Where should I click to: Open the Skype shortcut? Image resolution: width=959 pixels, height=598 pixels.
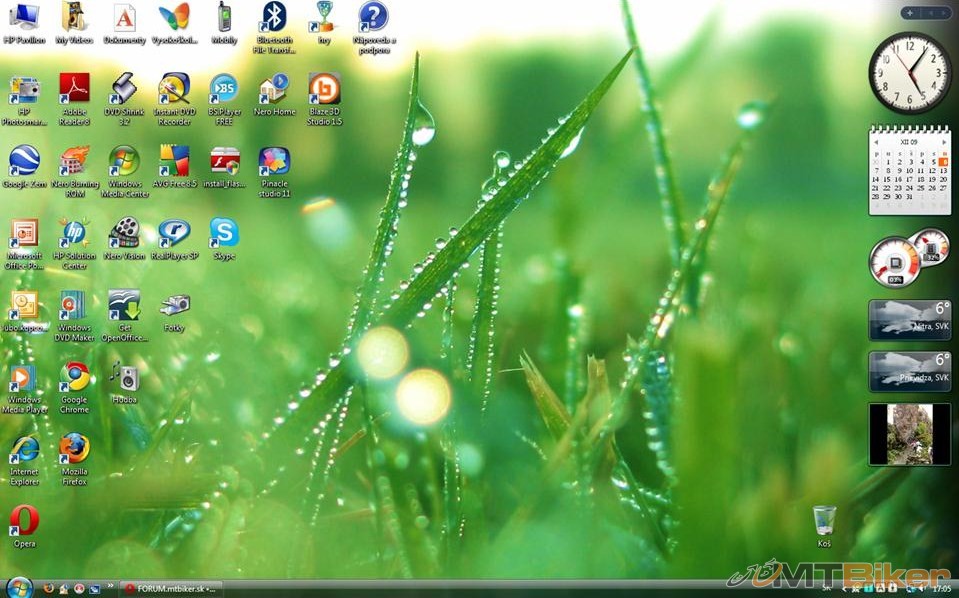coord(224,233)
